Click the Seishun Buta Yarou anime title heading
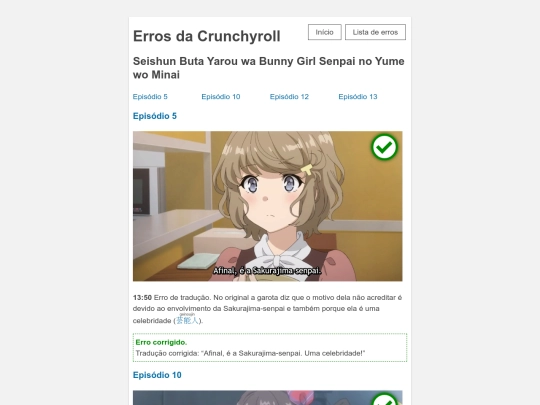This screenshot has width=540, height=405. pos(269,68)
